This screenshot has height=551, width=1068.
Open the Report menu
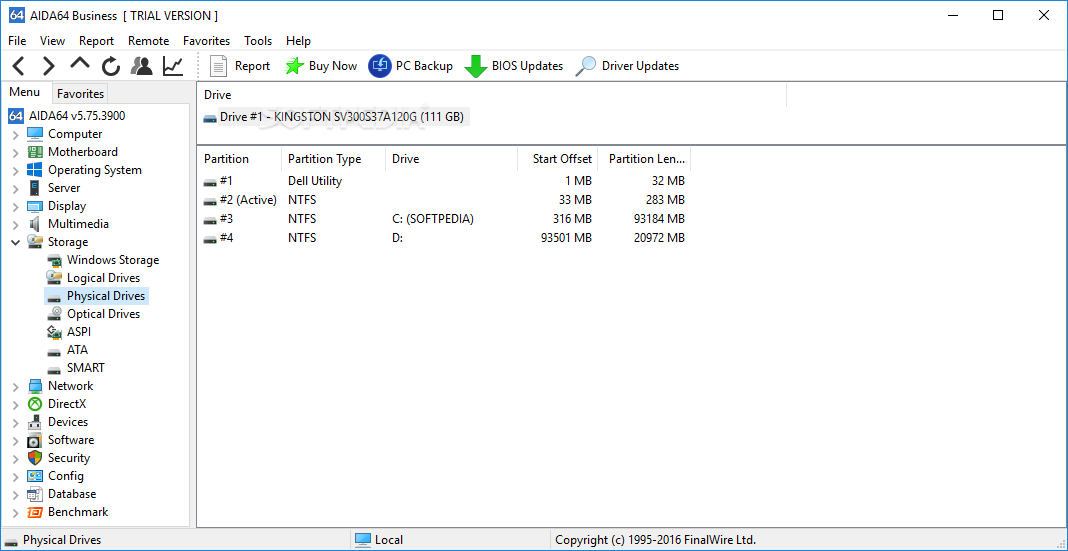click(x=96, y=41)
